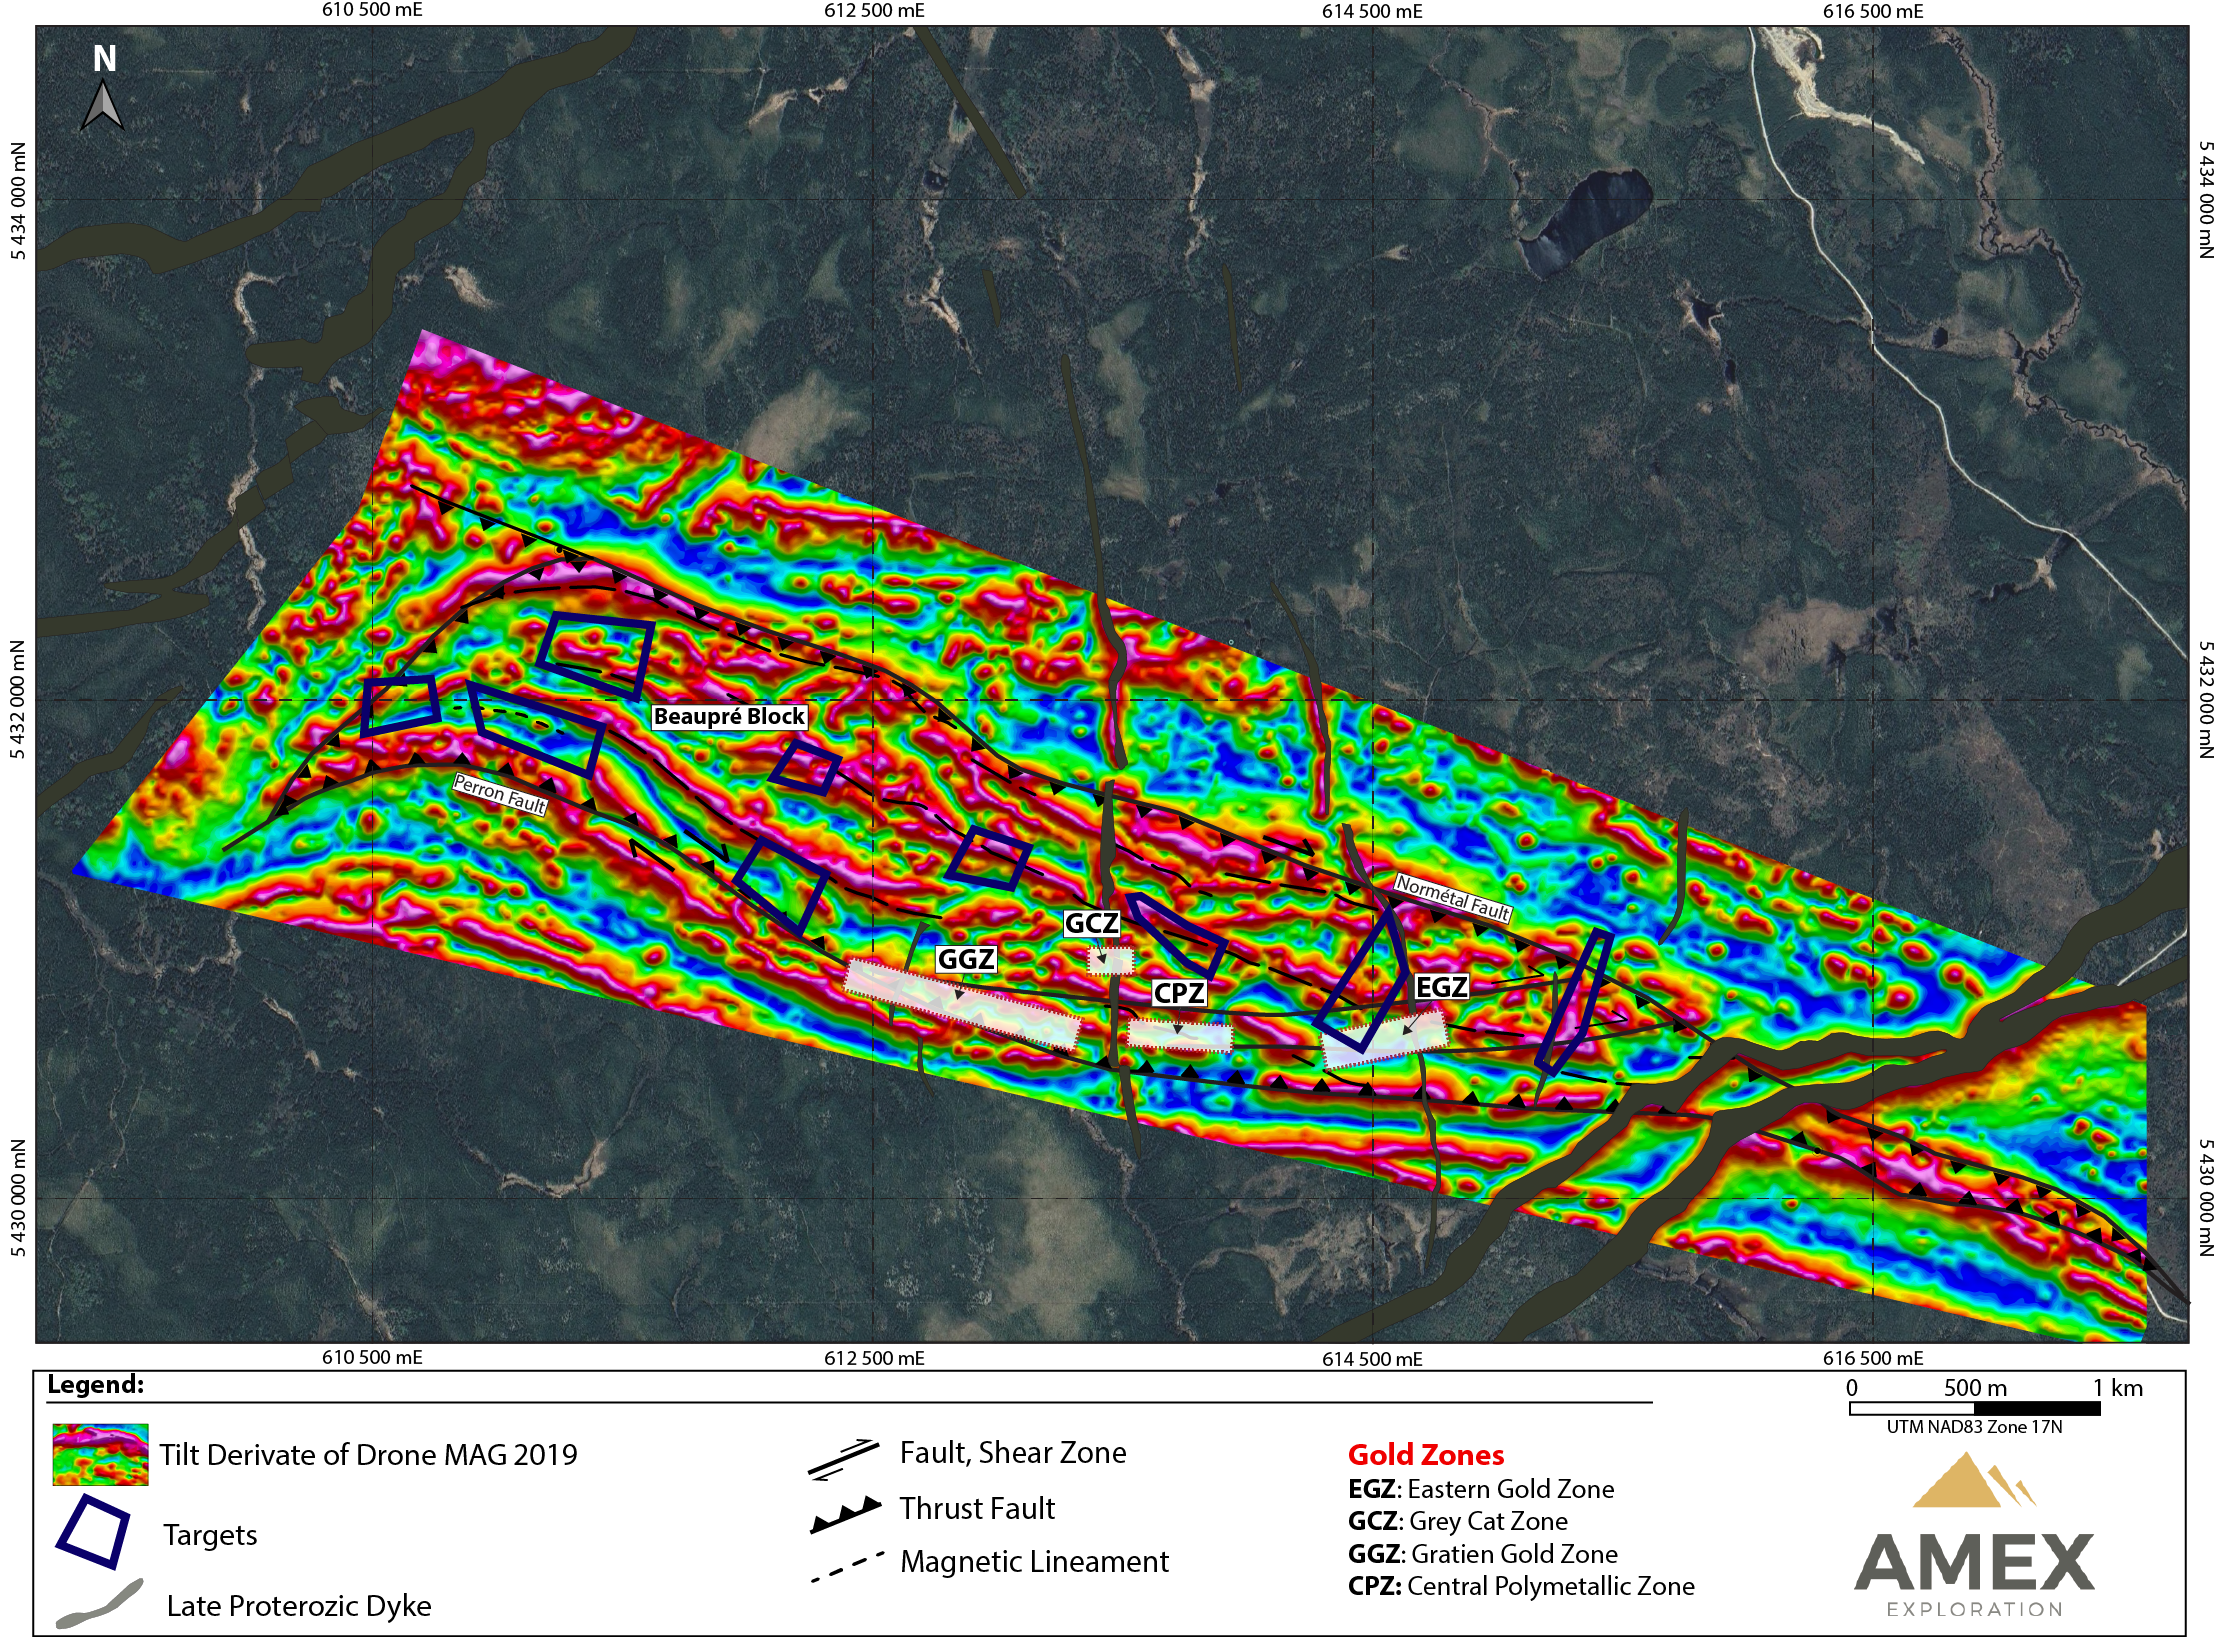
Task: Click the north arrow symbol
Action: coord(102,105)
